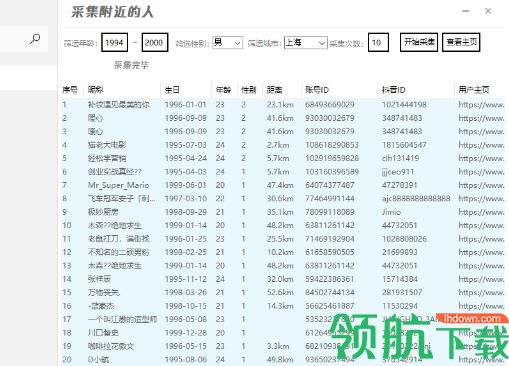Start collecting with the 开始采集 button
509x366 pixels.
419,42
